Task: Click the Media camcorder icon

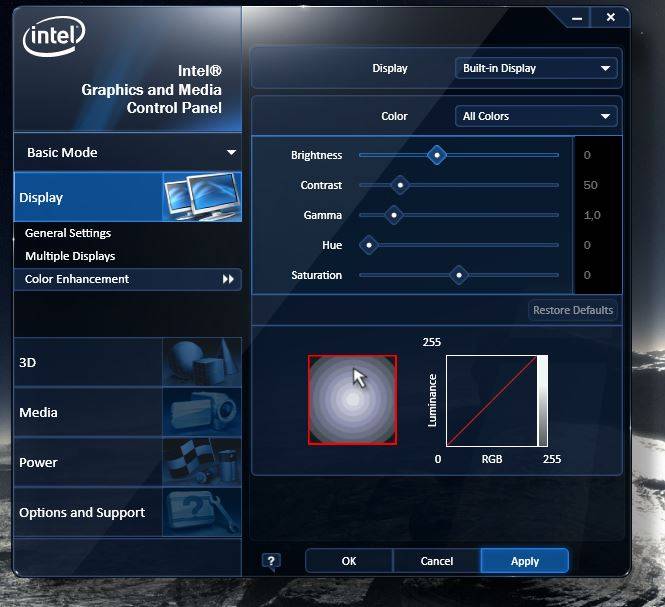Action: tap(202, 412)
